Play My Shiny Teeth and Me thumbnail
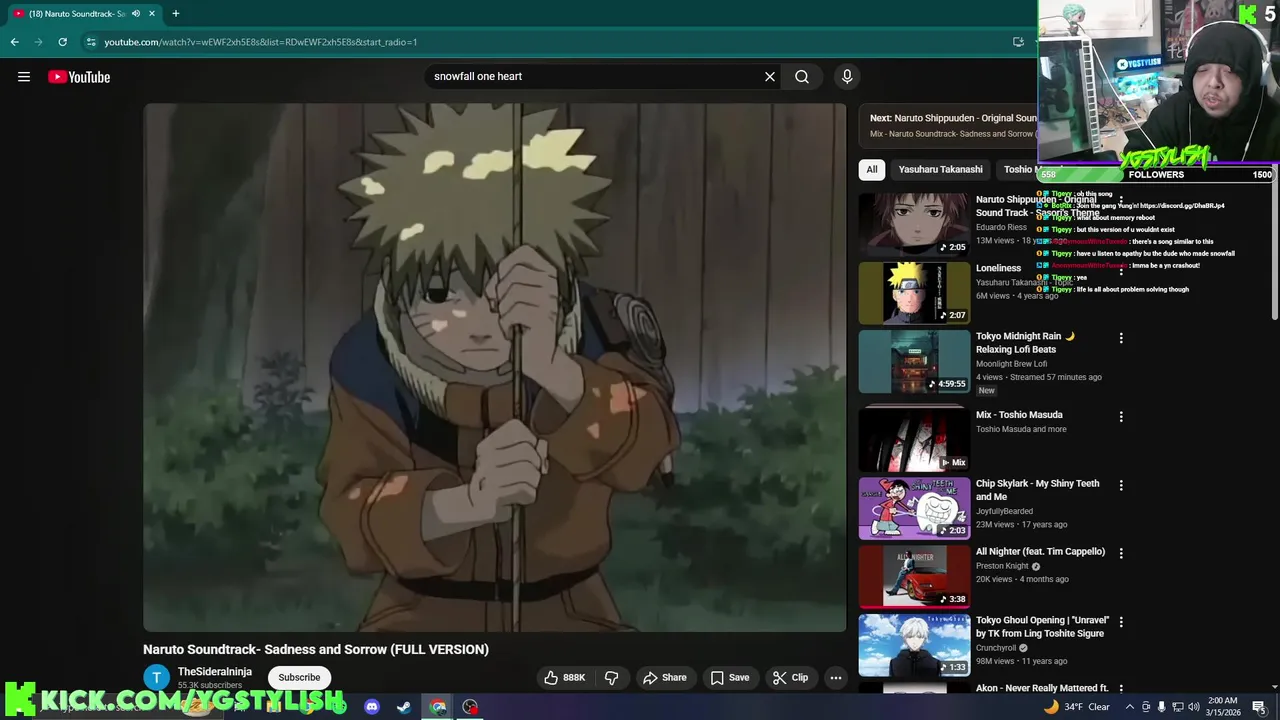The height and width of the screenshot is (720, 1280). (x=914, y=508)
